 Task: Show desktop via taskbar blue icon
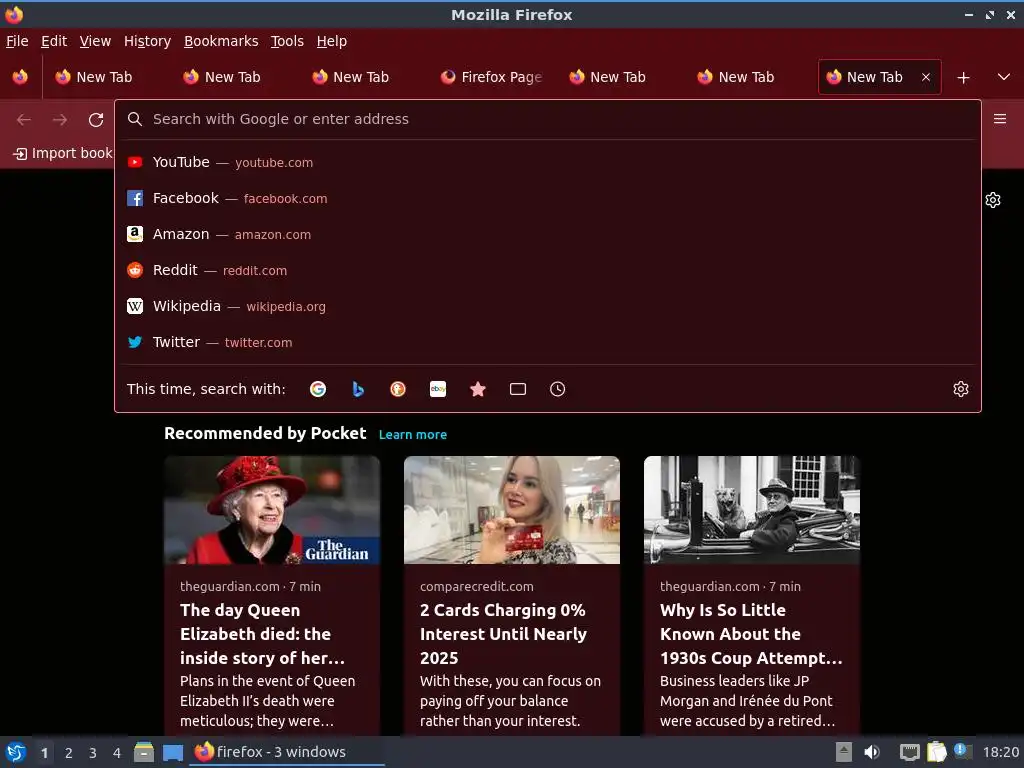[x=173, y=753]
